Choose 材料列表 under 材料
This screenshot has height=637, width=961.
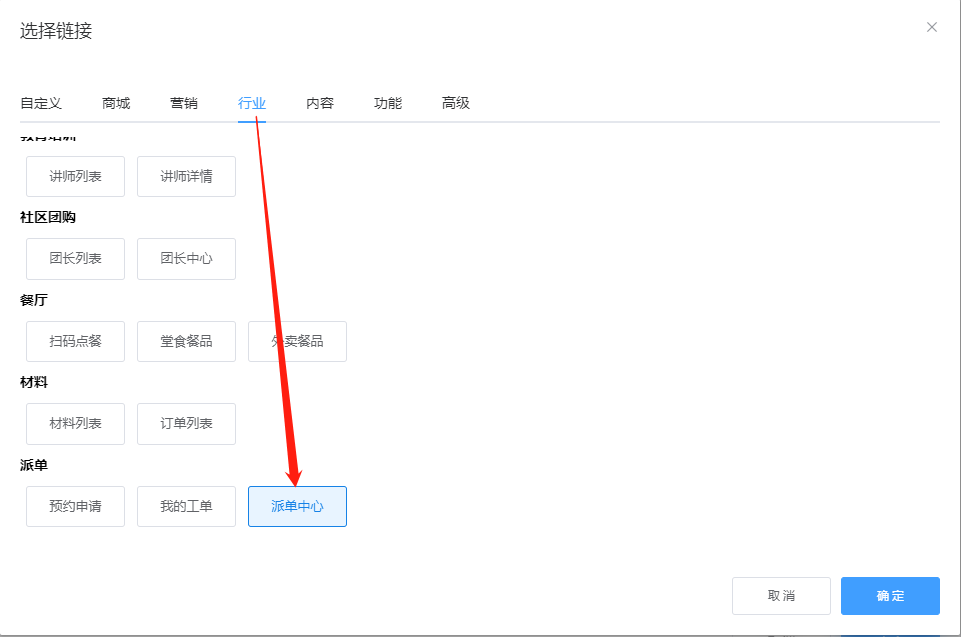74,423
